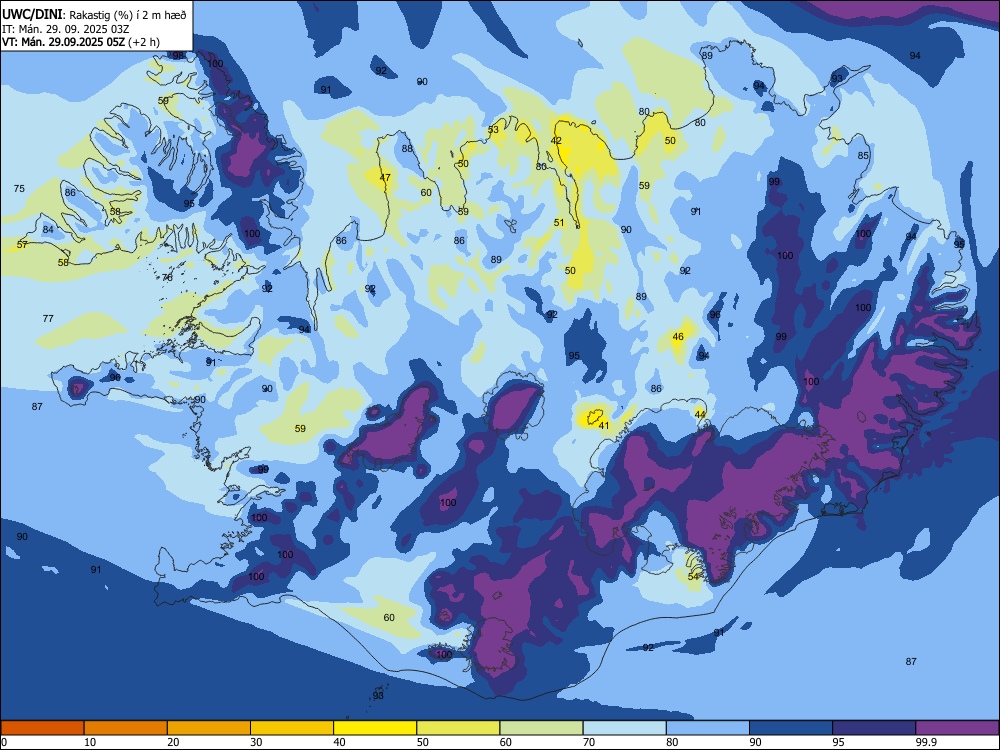
Task: Select the pale blue 70–80 legend band
Action: click(624, 728)
